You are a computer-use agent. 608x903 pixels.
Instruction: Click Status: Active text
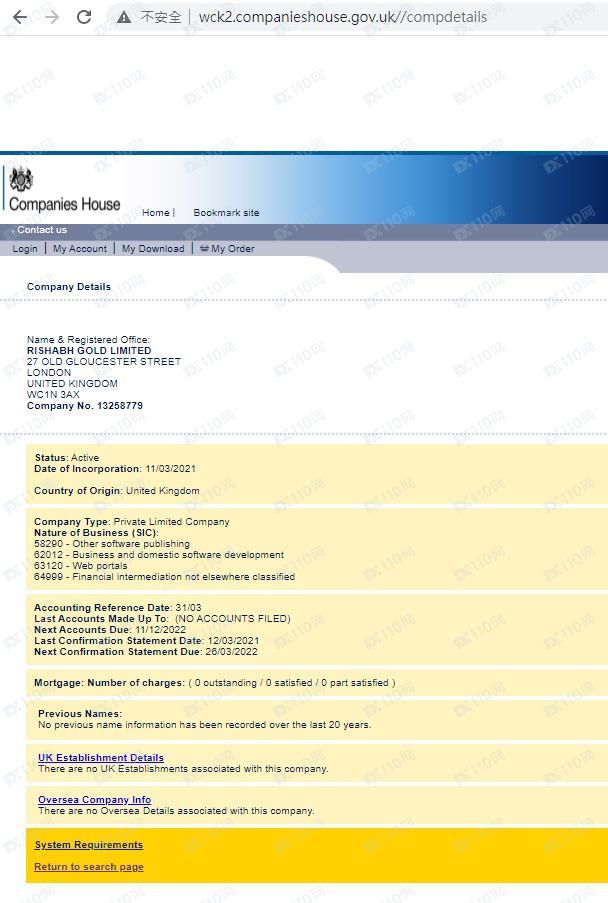click(x=67, y=458)
